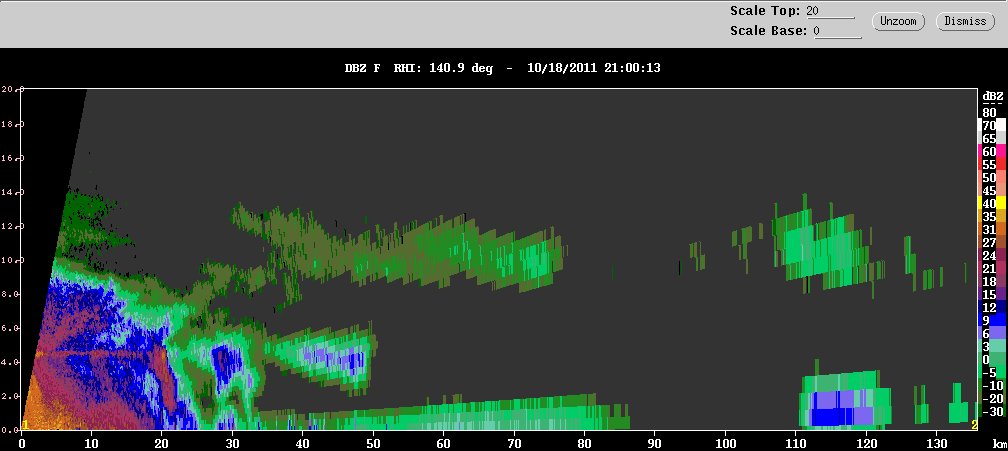Click the Unzoom button
The height and width of the screenshot is (451, 1008).
pos(897,21)
